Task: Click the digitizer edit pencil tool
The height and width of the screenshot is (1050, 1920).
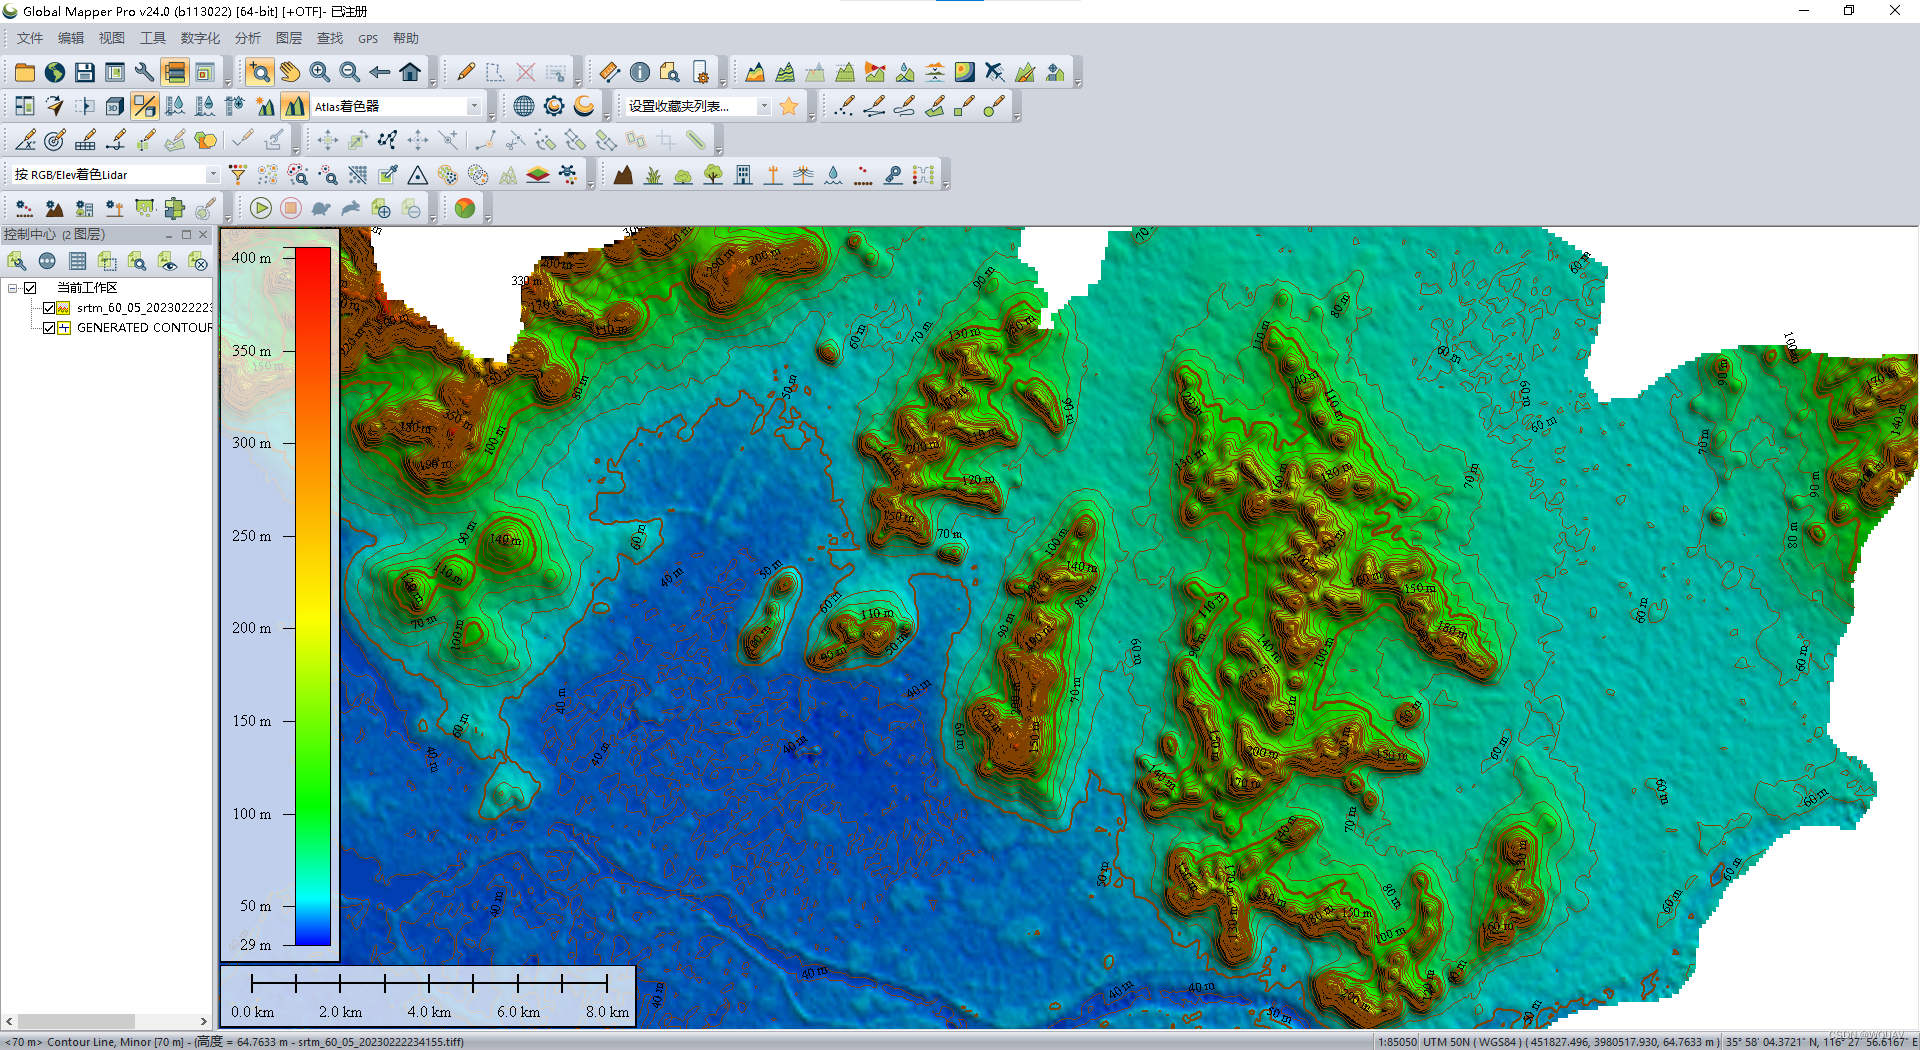Action: pos(466,72)
